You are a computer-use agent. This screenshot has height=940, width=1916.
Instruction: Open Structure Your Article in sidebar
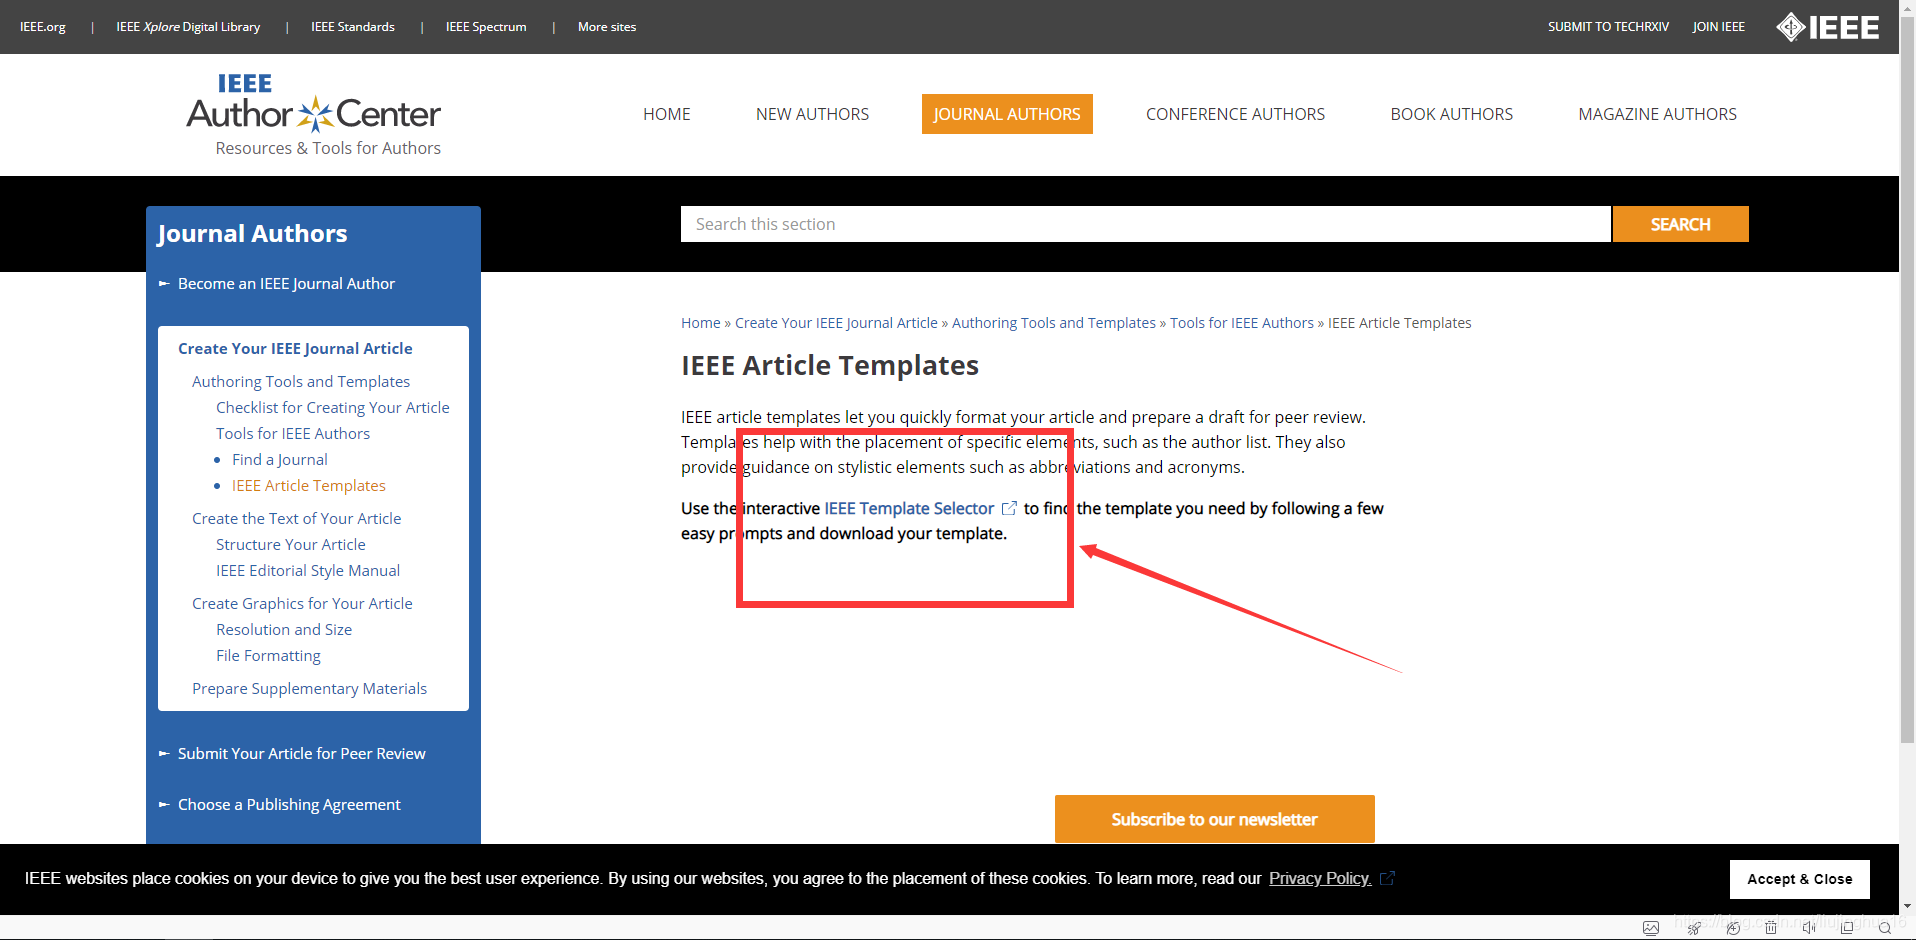(x=291, y=545)
